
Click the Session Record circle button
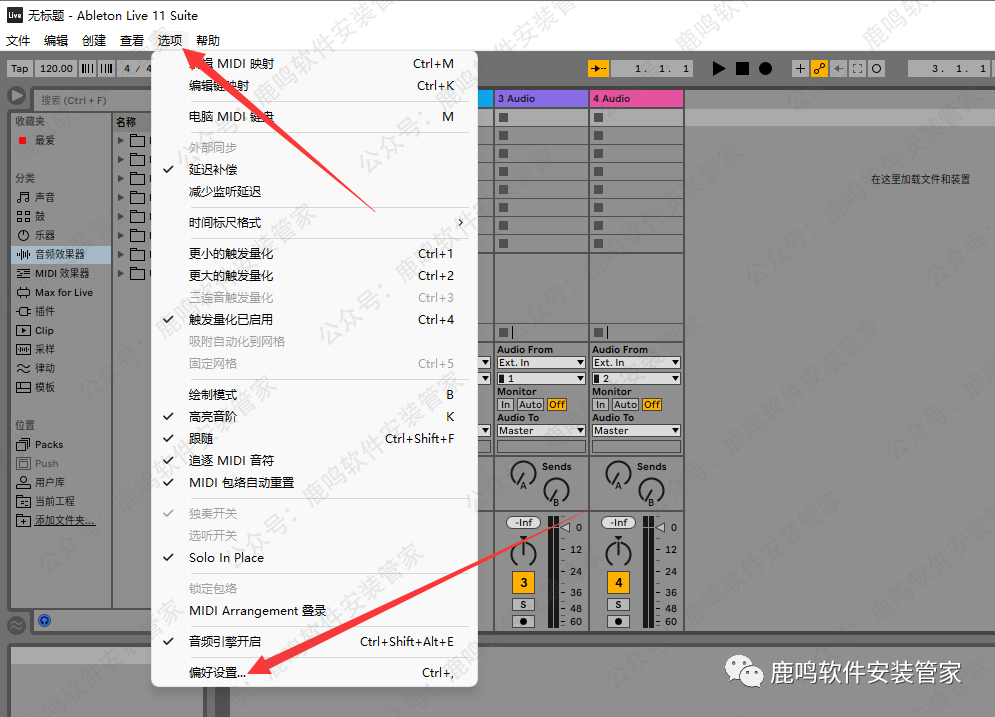876,69
